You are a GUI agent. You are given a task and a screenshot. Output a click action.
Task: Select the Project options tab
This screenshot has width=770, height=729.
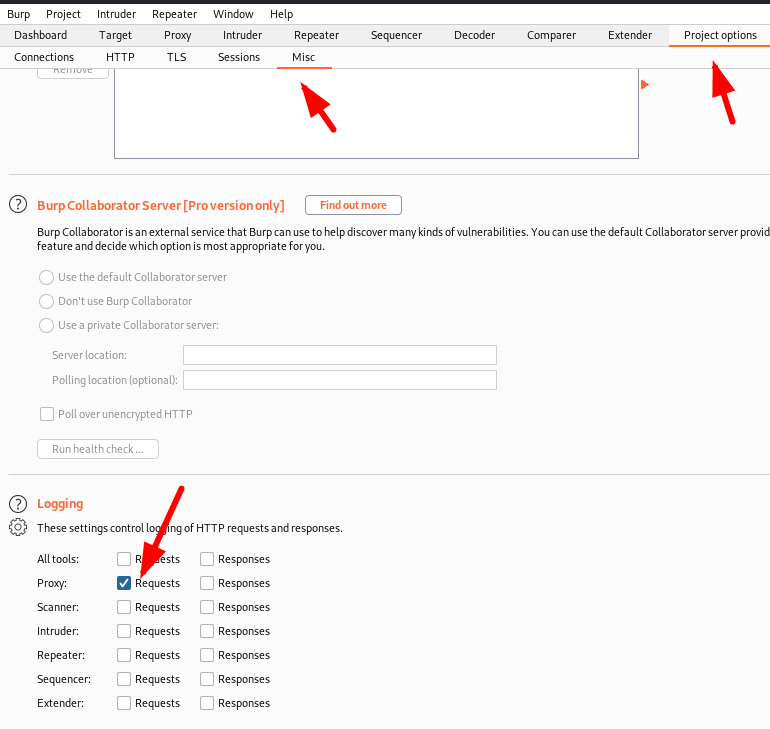click(x=720, y=35)
